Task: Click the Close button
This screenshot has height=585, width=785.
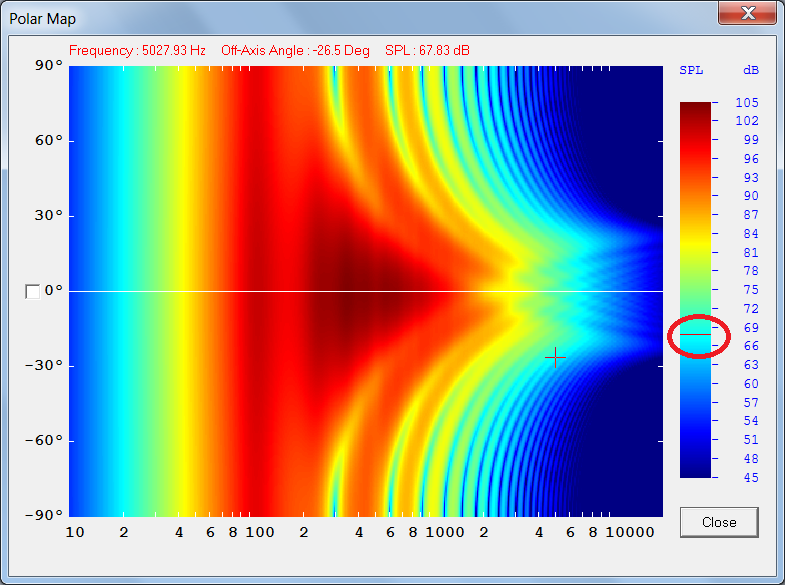Action: pyautogui.click(x=719, y=522)
